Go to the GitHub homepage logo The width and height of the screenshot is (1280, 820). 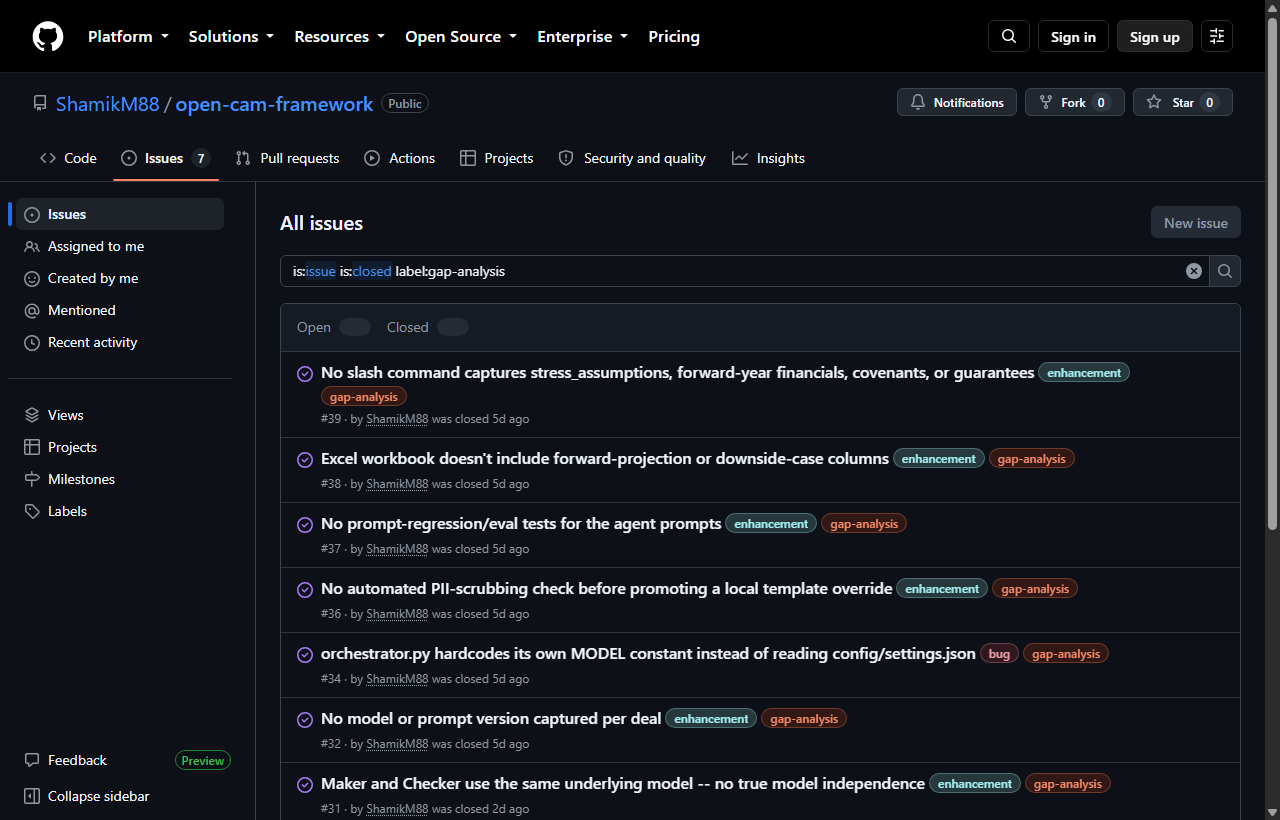pos(47,37)
